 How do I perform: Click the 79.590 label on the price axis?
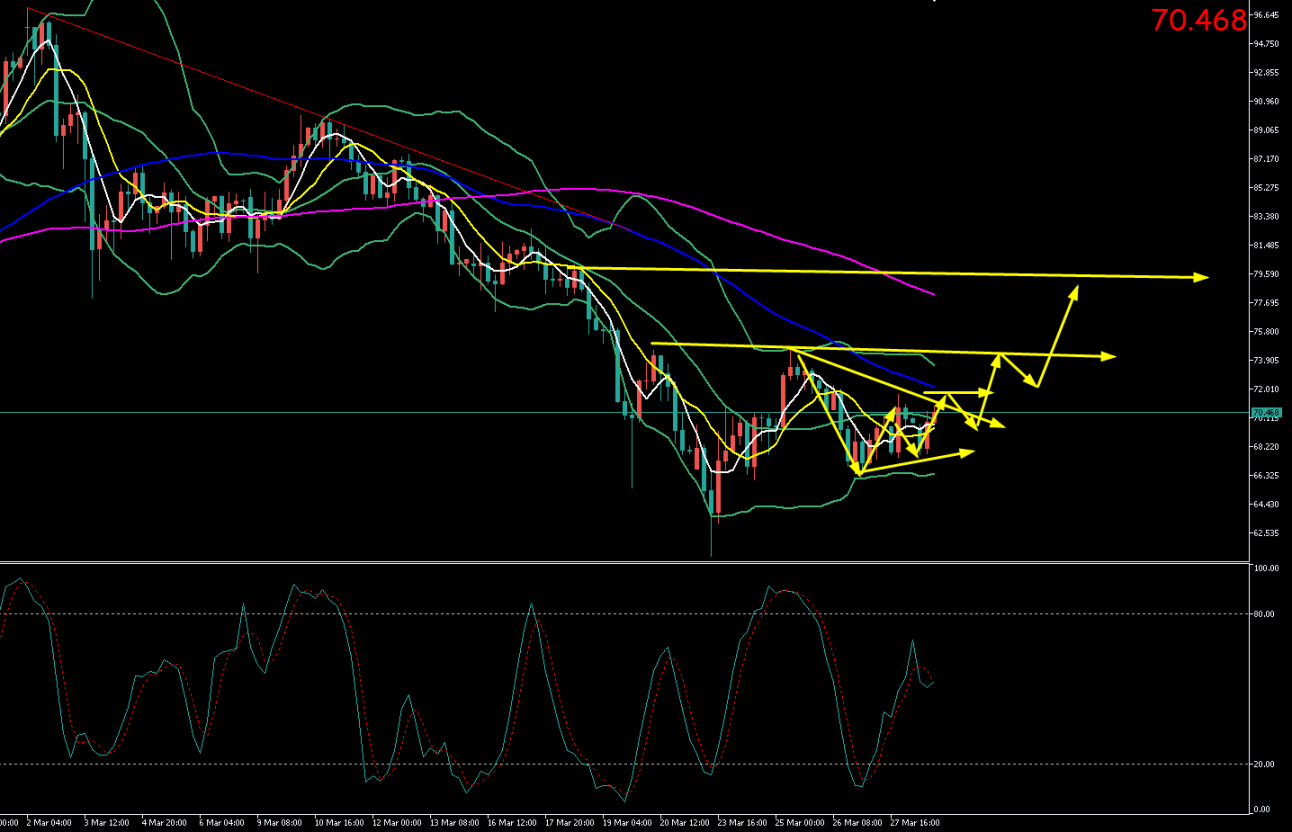[1266, 274]
